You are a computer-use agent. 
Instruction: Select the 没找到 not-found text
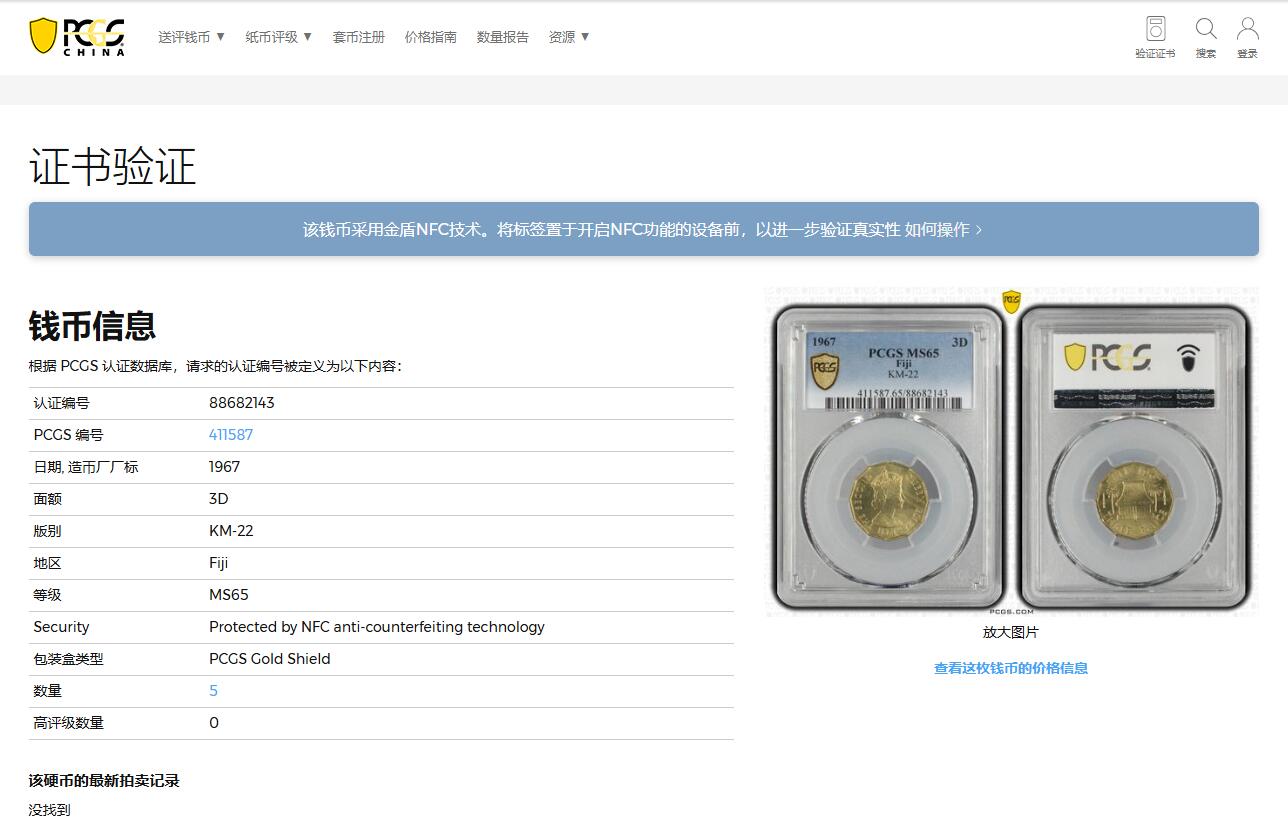click(x=50, y=810)
